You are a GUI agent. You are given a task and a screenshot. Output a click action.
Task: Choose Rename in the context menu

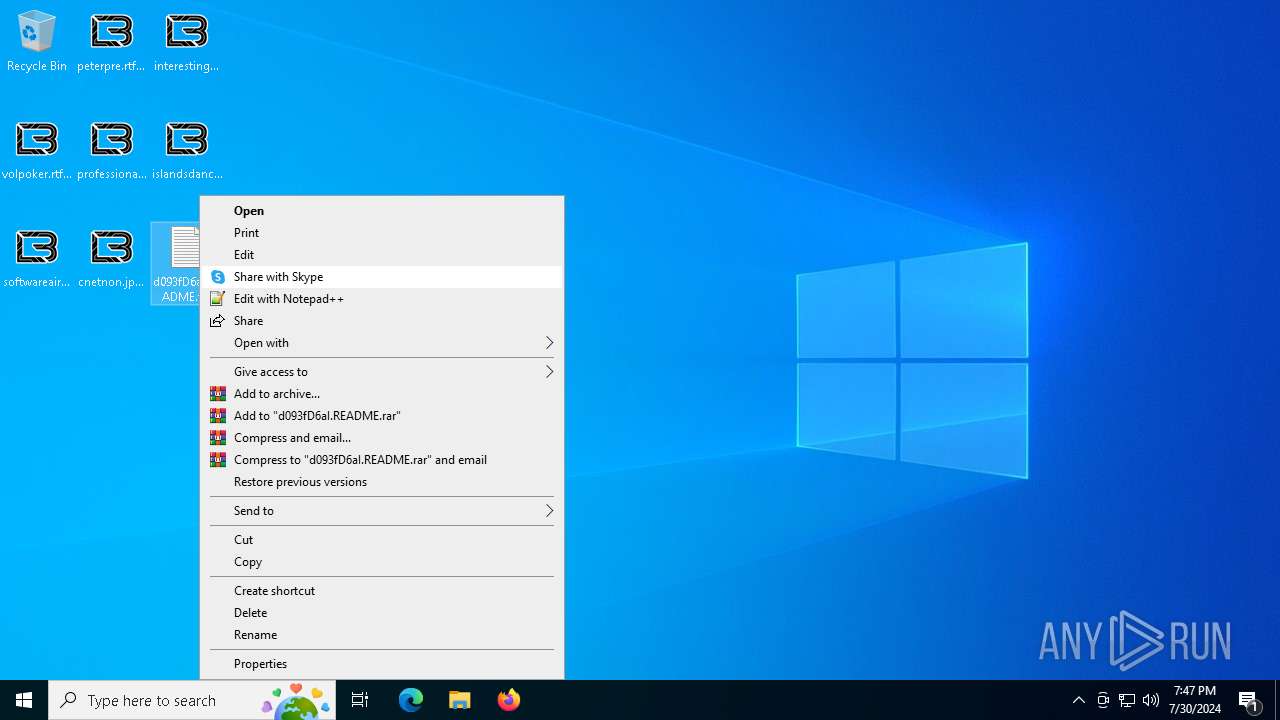tap(382, 635)
